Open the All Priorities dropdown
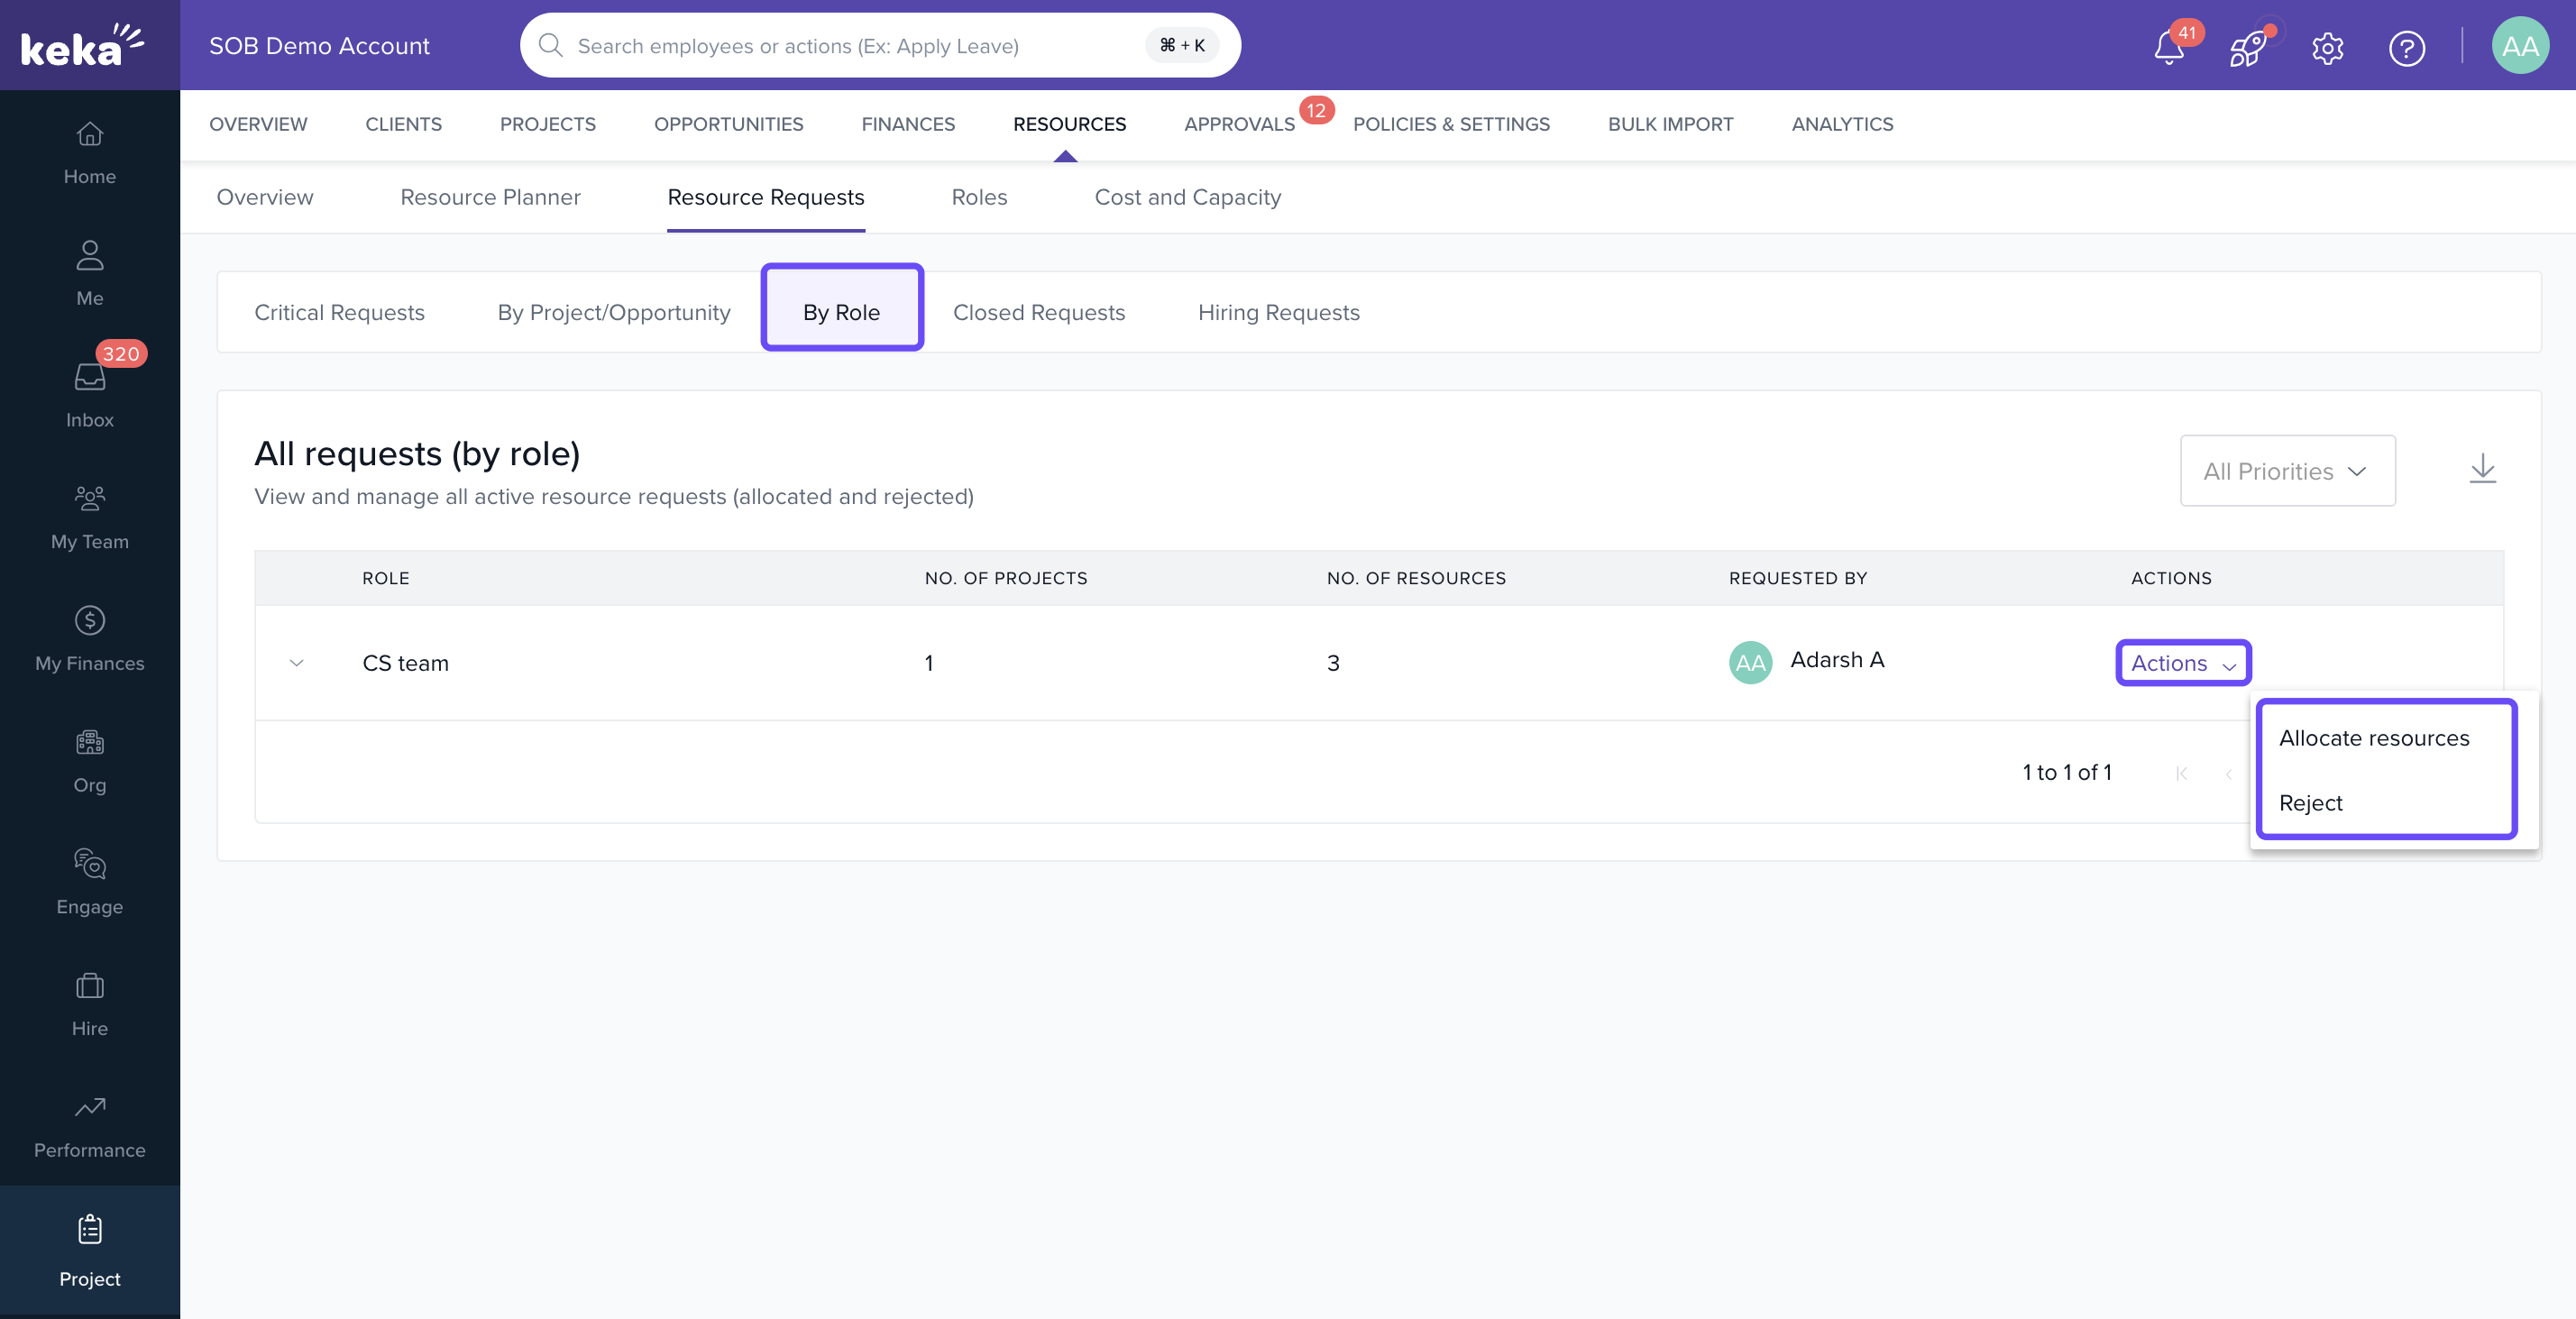Image resolution: width=2576 pixels, height=1319 pixels. pos(2286,470)
